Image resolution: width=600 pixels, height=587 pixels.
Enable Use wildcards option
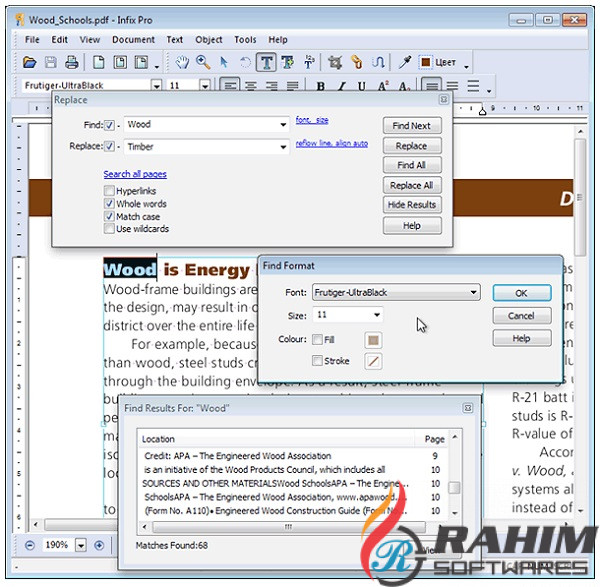click(109, 228)
